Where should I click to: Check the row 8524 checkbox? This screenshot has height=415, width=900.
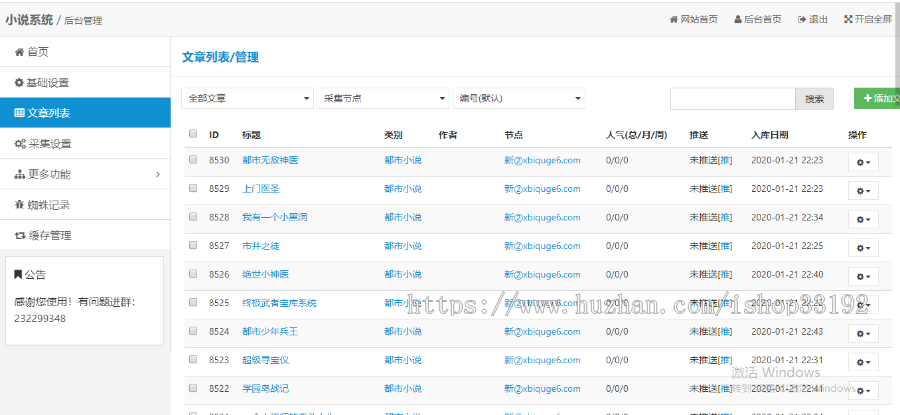(193, 331)
